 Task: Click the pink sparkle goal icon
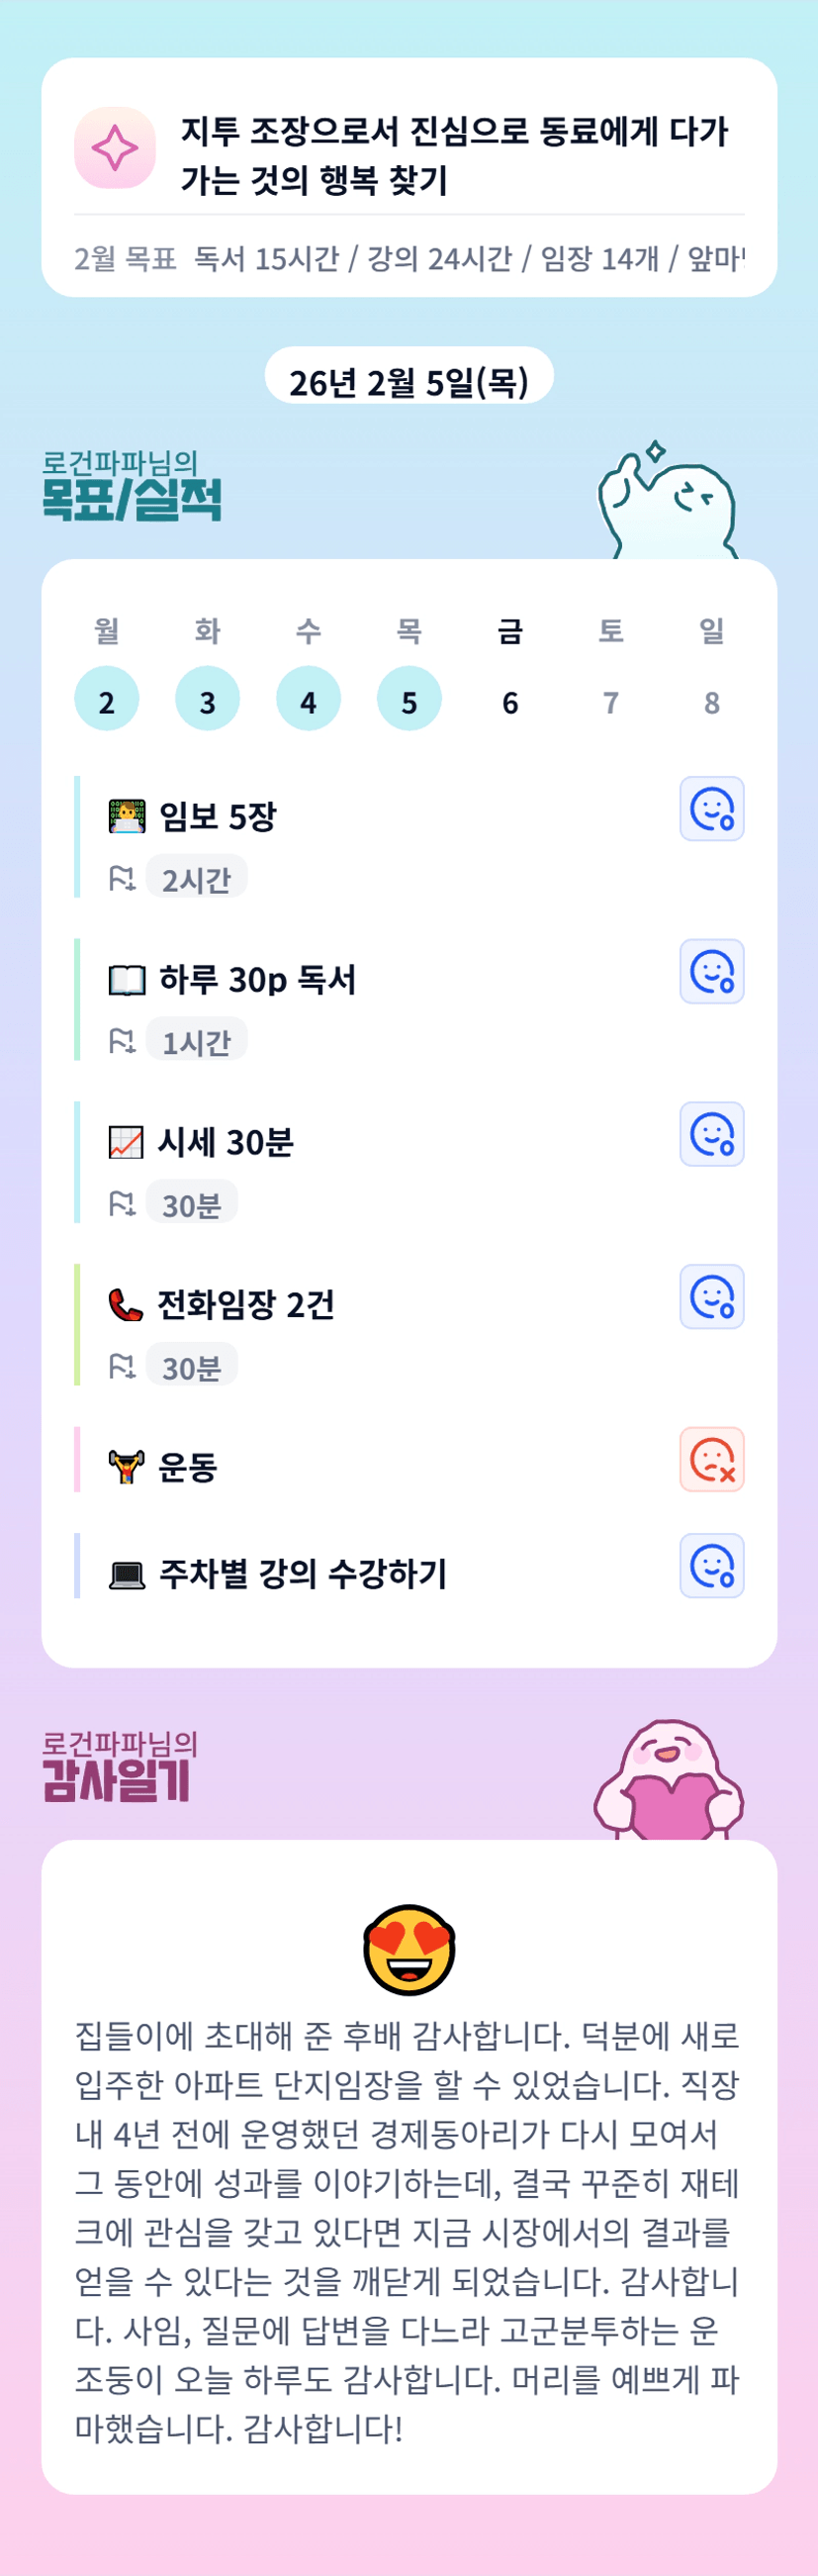tap(115, 148)
